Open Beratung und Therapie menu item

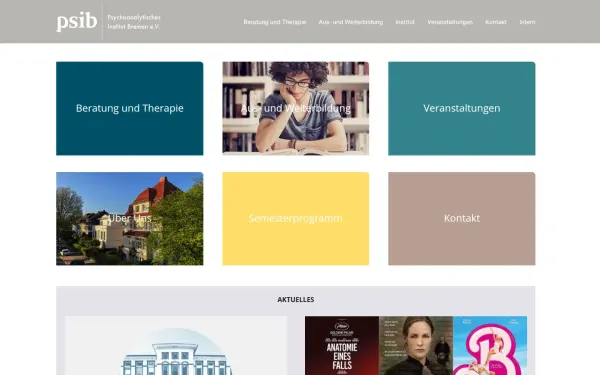[x=275, y=22]
